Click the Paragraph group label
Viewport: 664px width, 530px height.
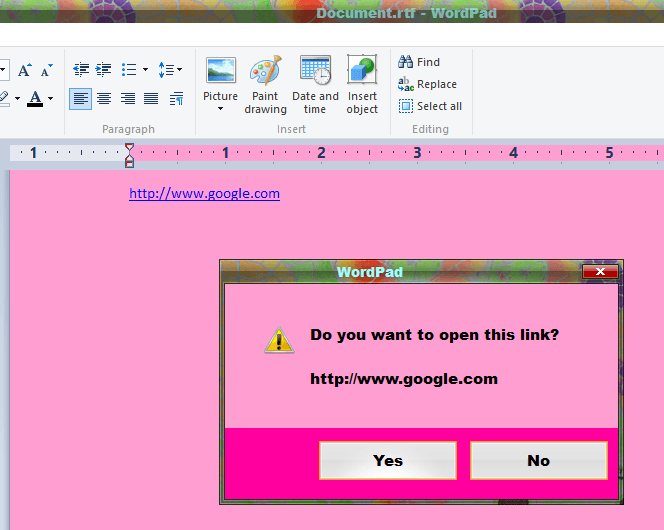[128, 129]
